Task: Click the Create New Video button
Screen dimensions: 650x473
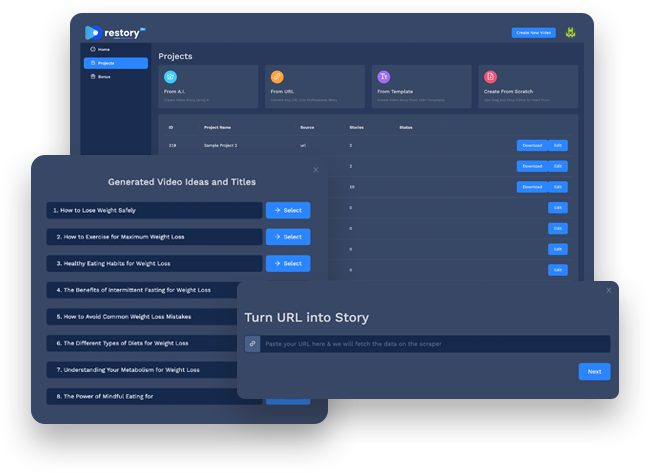Action: tap(533, 33)
